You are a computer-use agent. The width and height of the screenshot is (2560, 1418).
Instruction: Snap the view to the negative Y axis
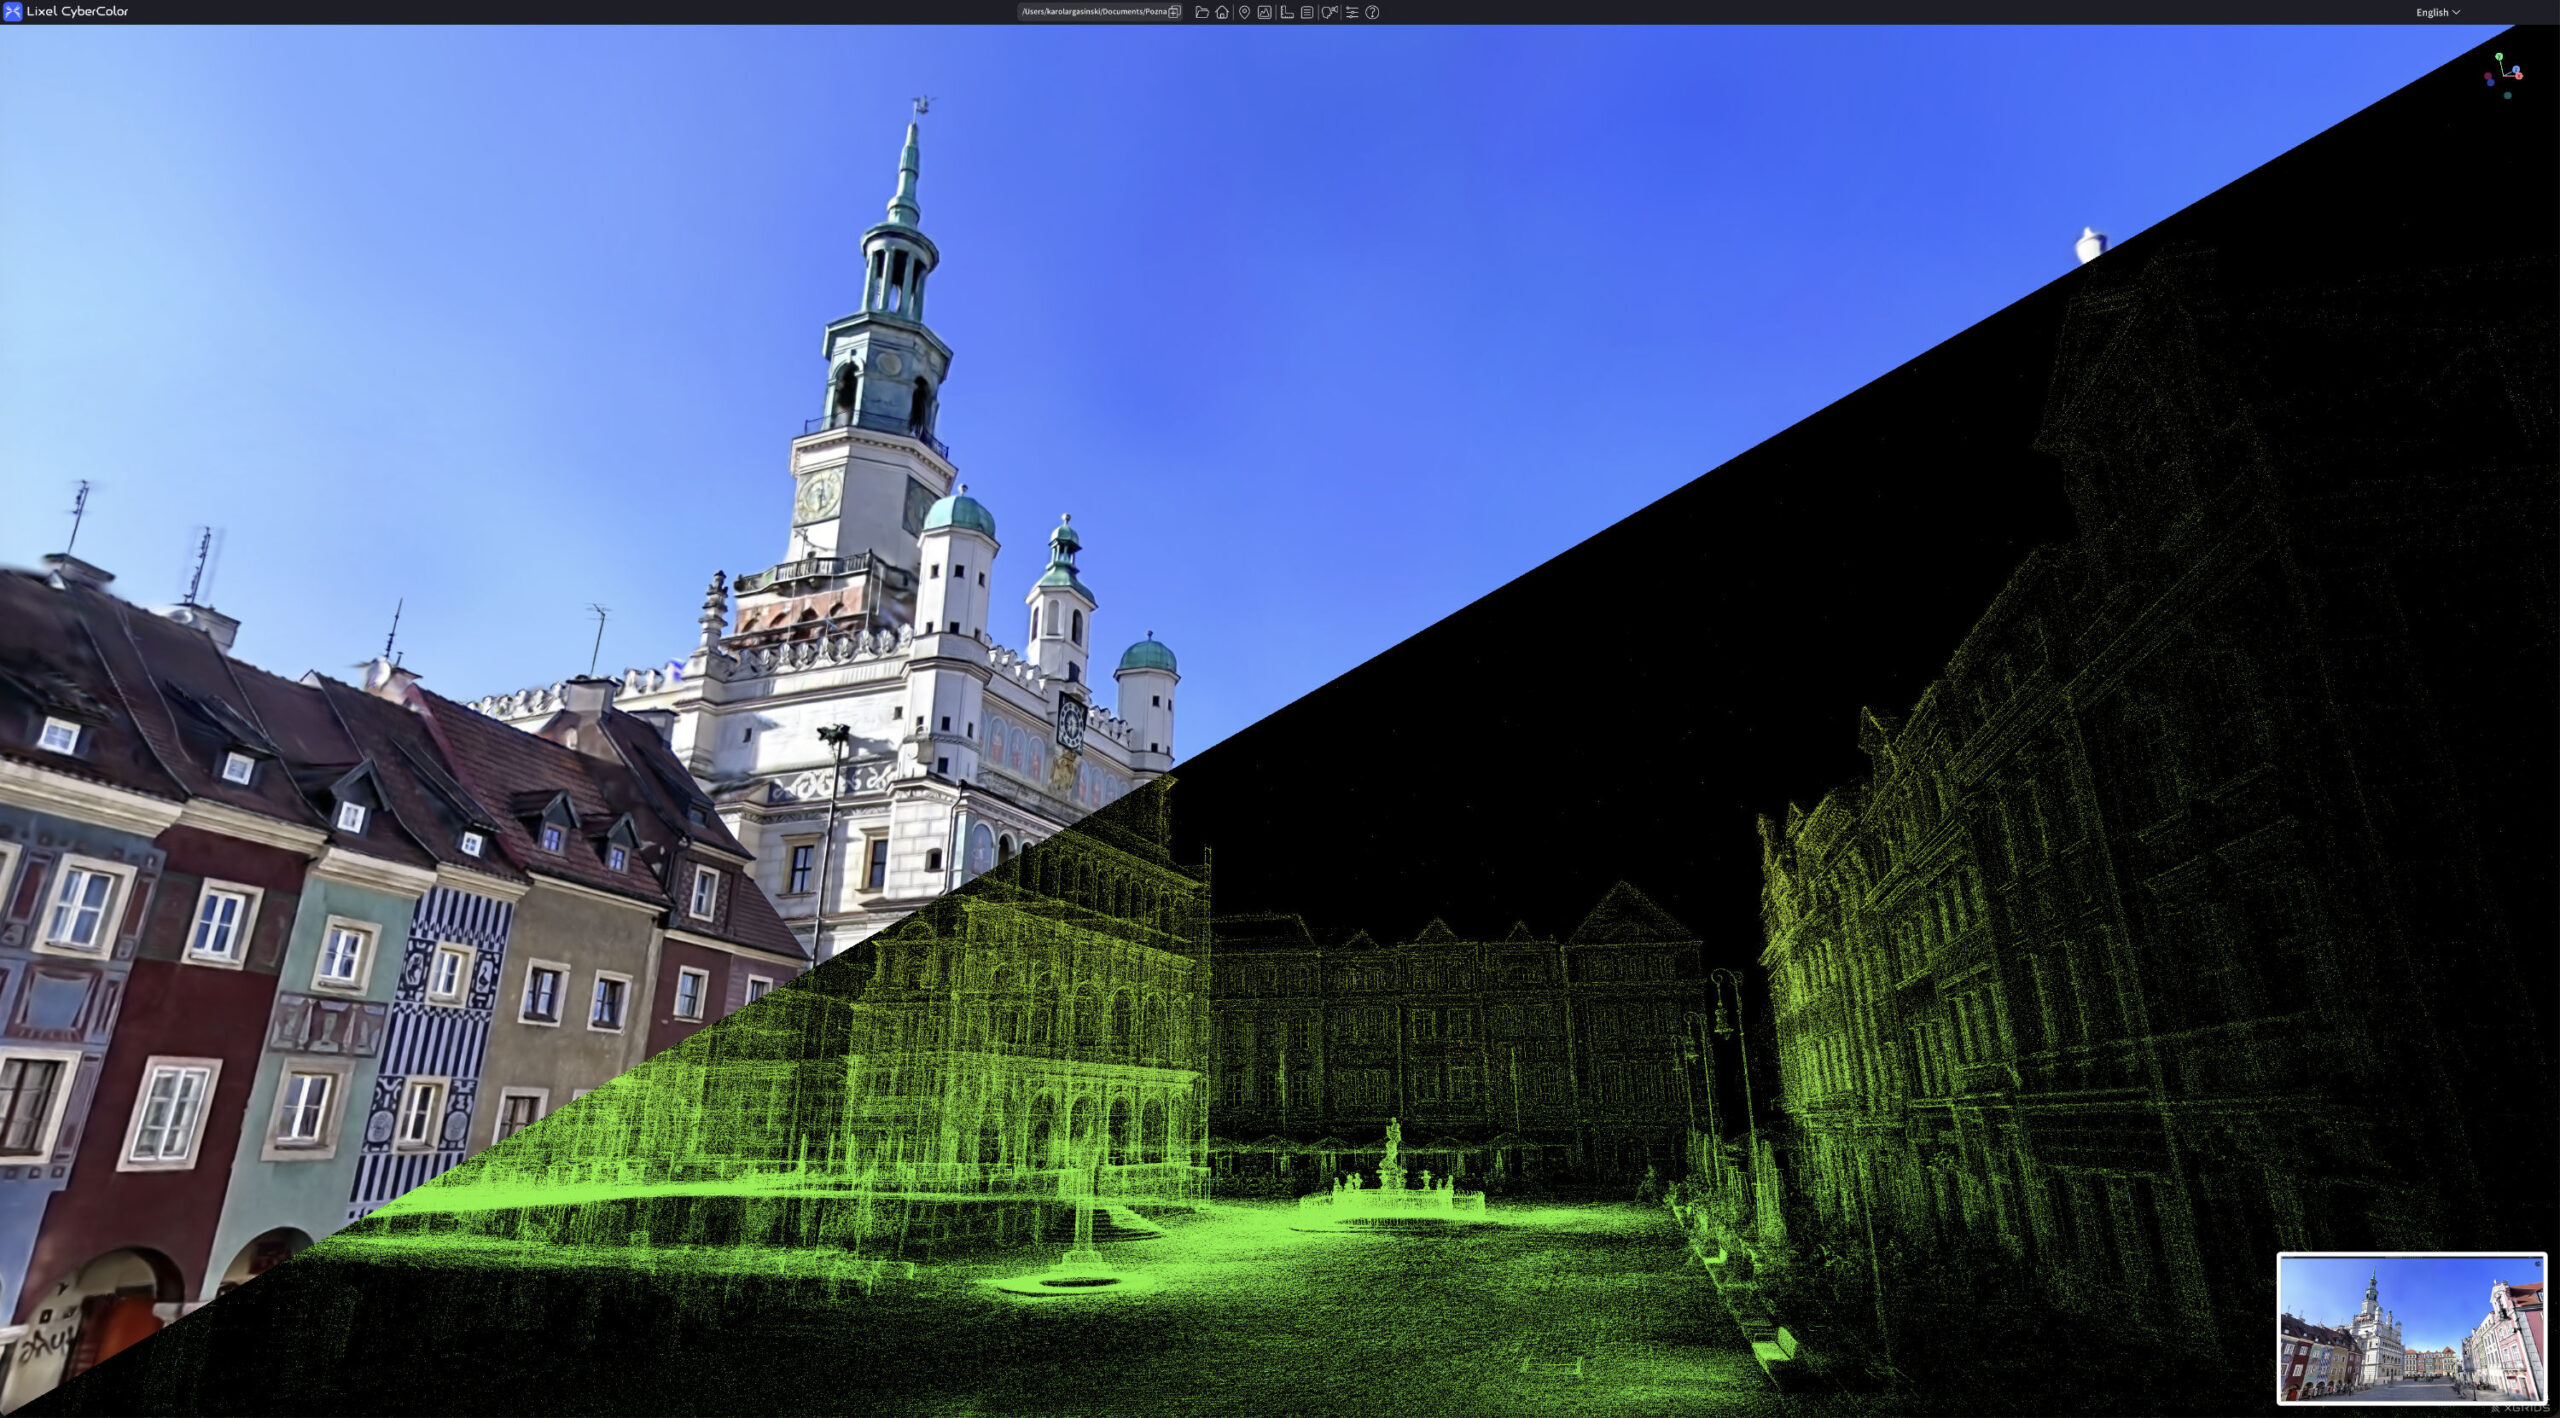(x=2508, y=95)
